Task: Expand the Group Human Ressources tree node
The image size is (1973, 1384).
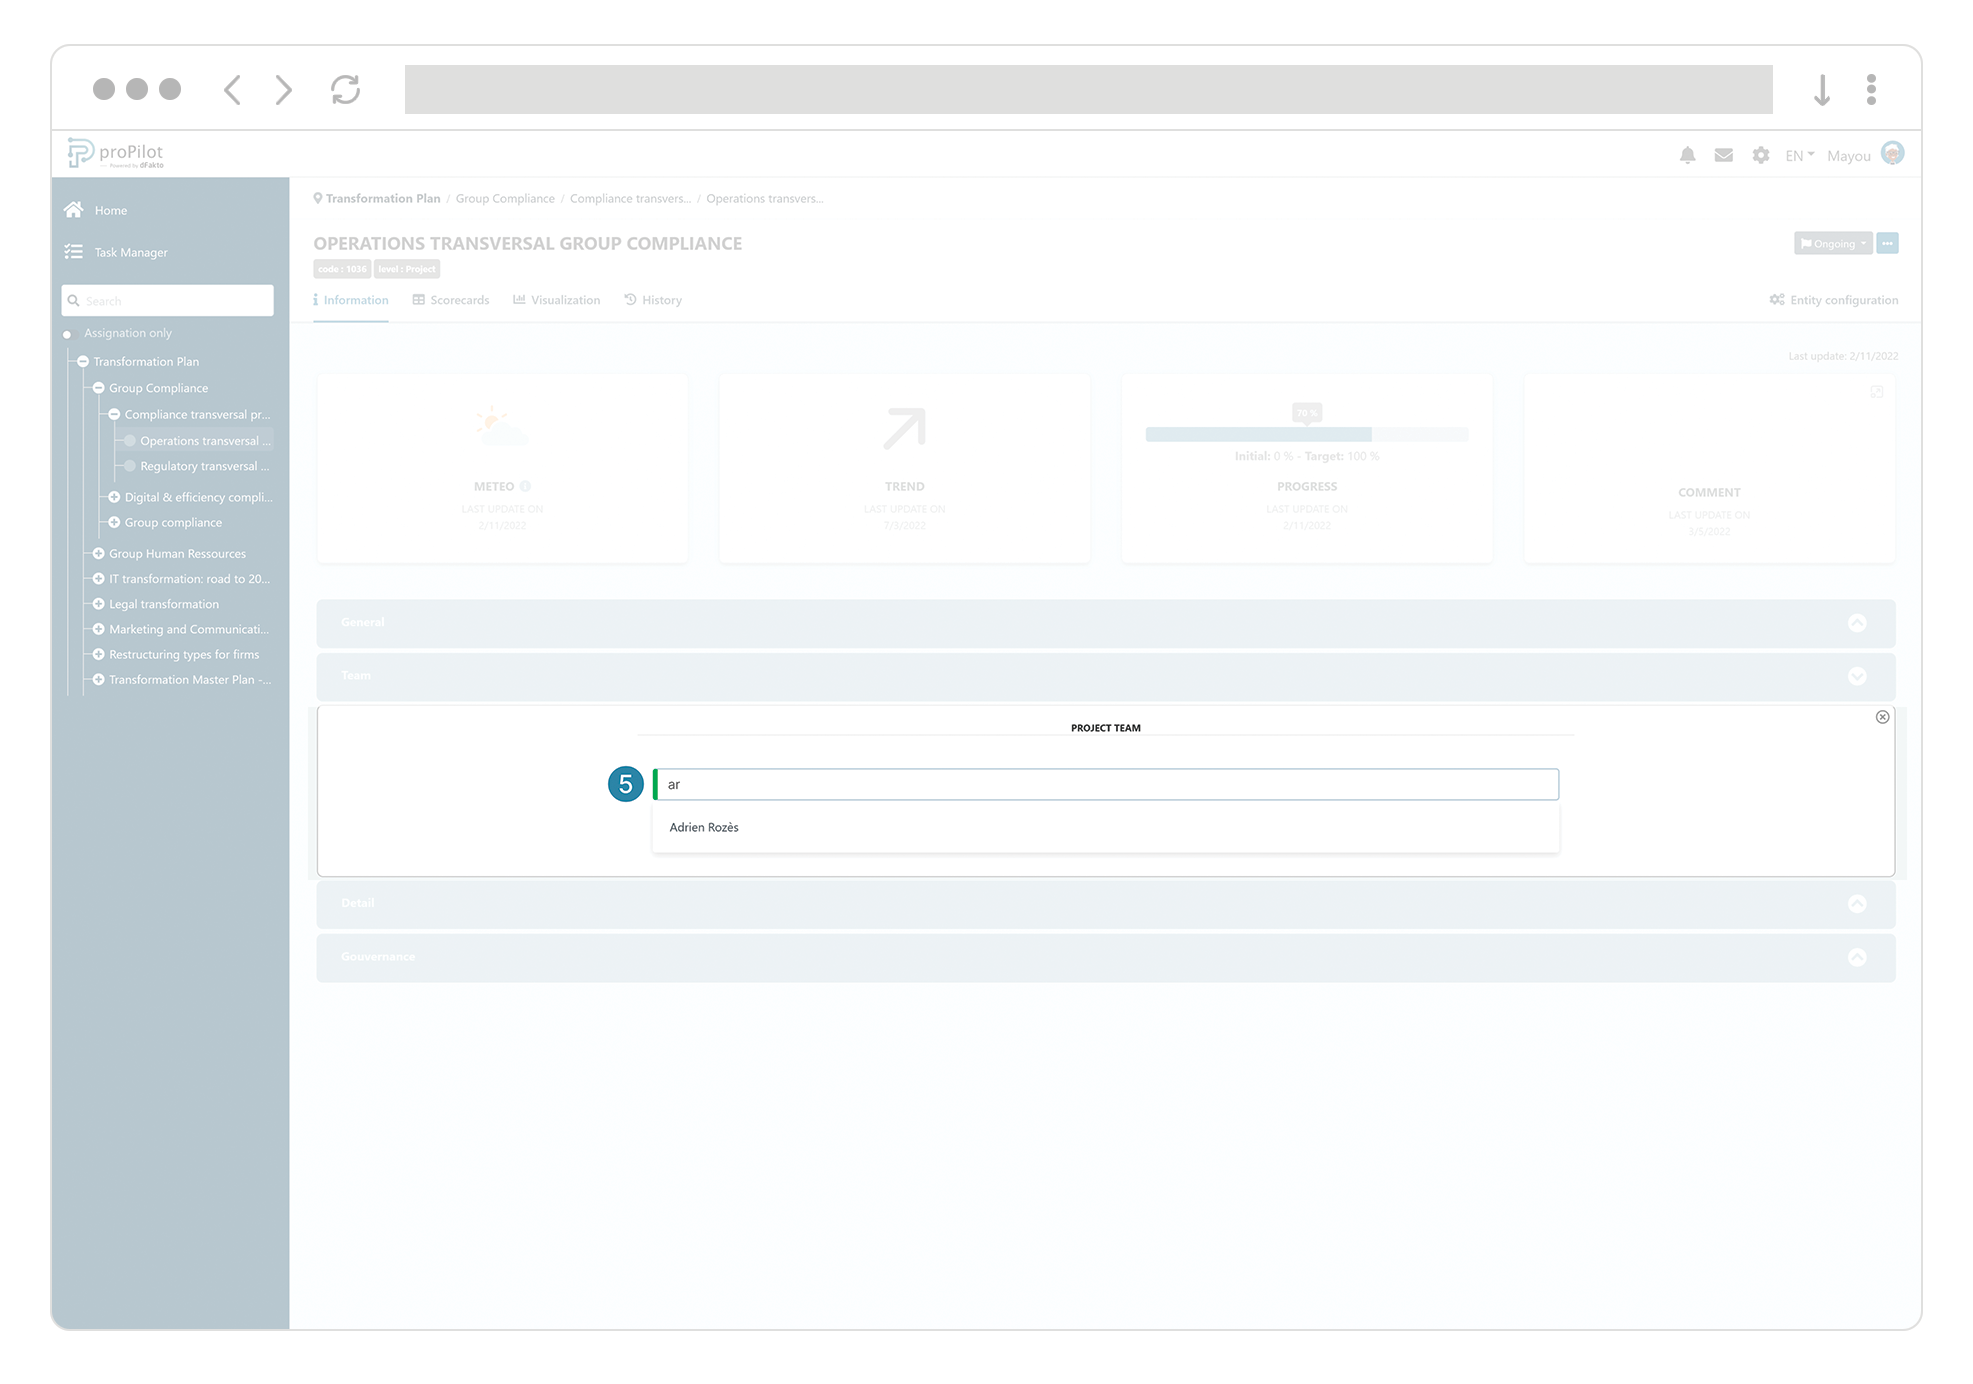Action: (x=98, y=553)
